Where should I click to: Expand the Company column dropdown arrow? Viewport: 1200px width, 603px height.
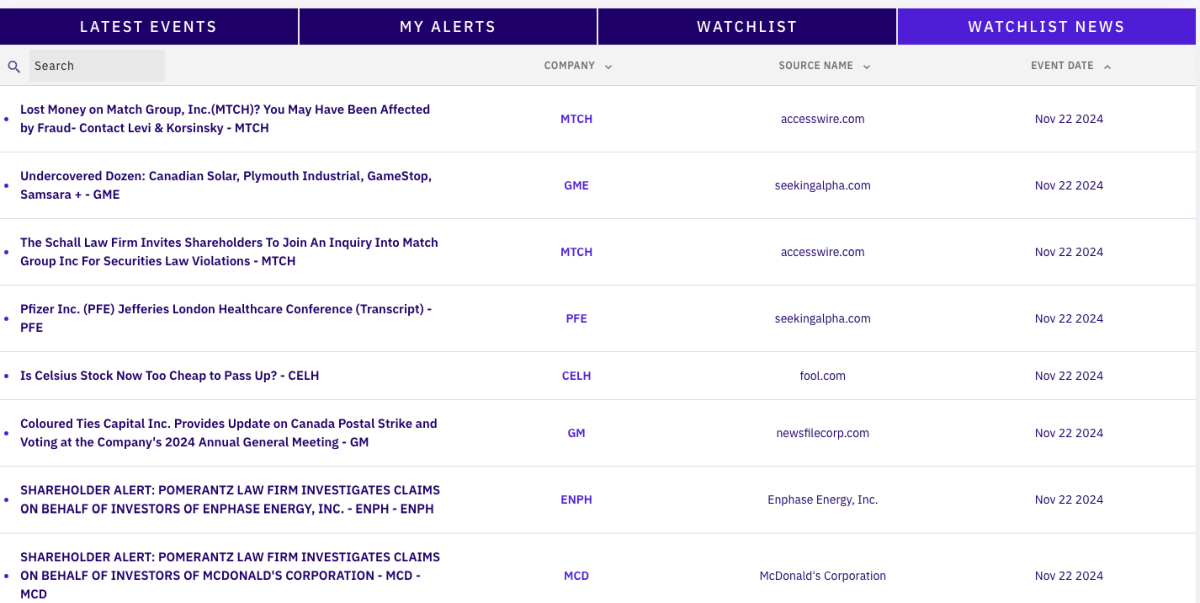609,67
